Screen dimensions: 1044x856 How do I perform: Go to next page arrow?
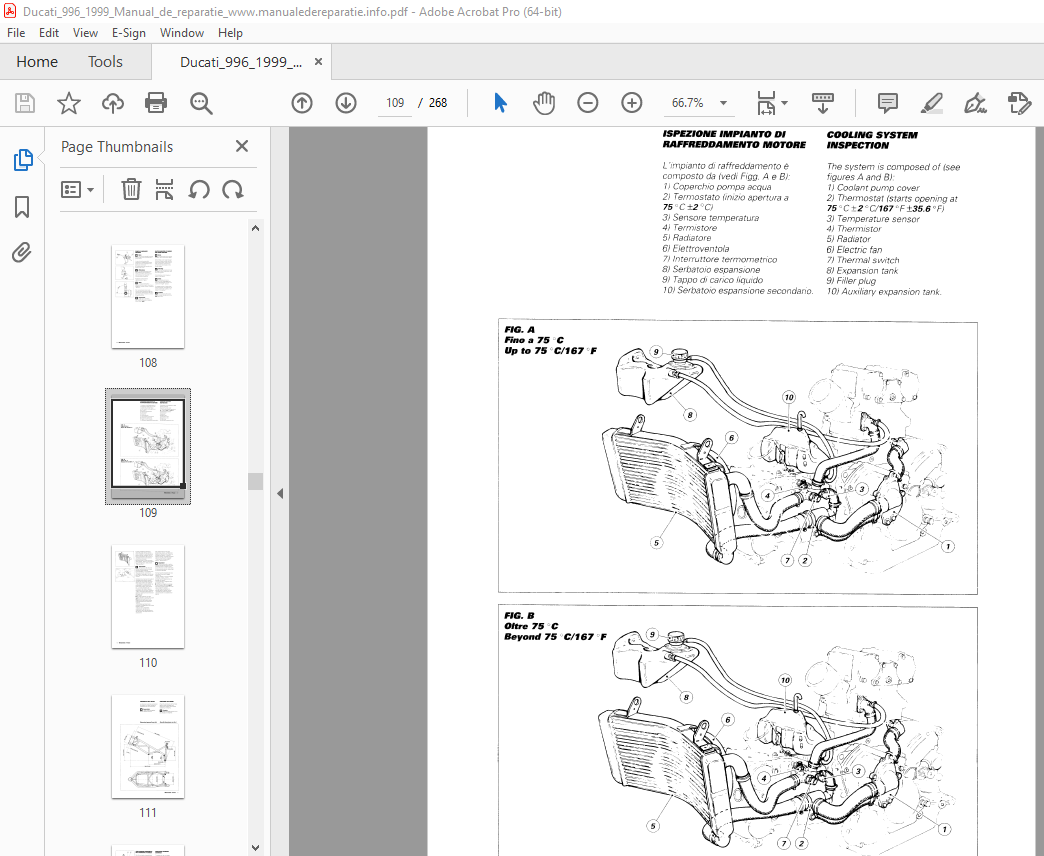click(x=346, y=103)
